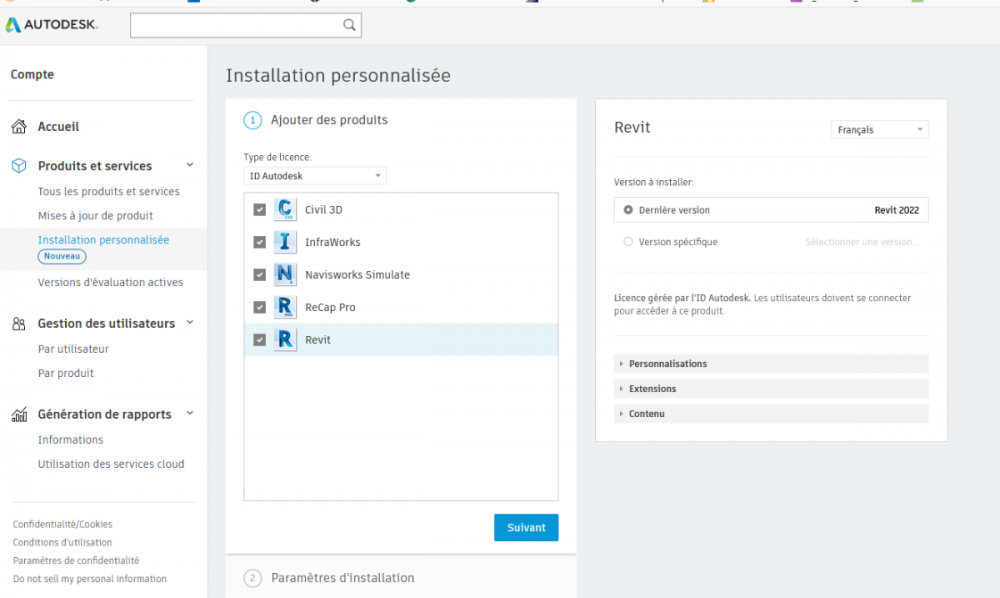Open Par produit under user management
Viewport: 1000px width, 598px height.
pyautogui.click(x=66, y=373)
